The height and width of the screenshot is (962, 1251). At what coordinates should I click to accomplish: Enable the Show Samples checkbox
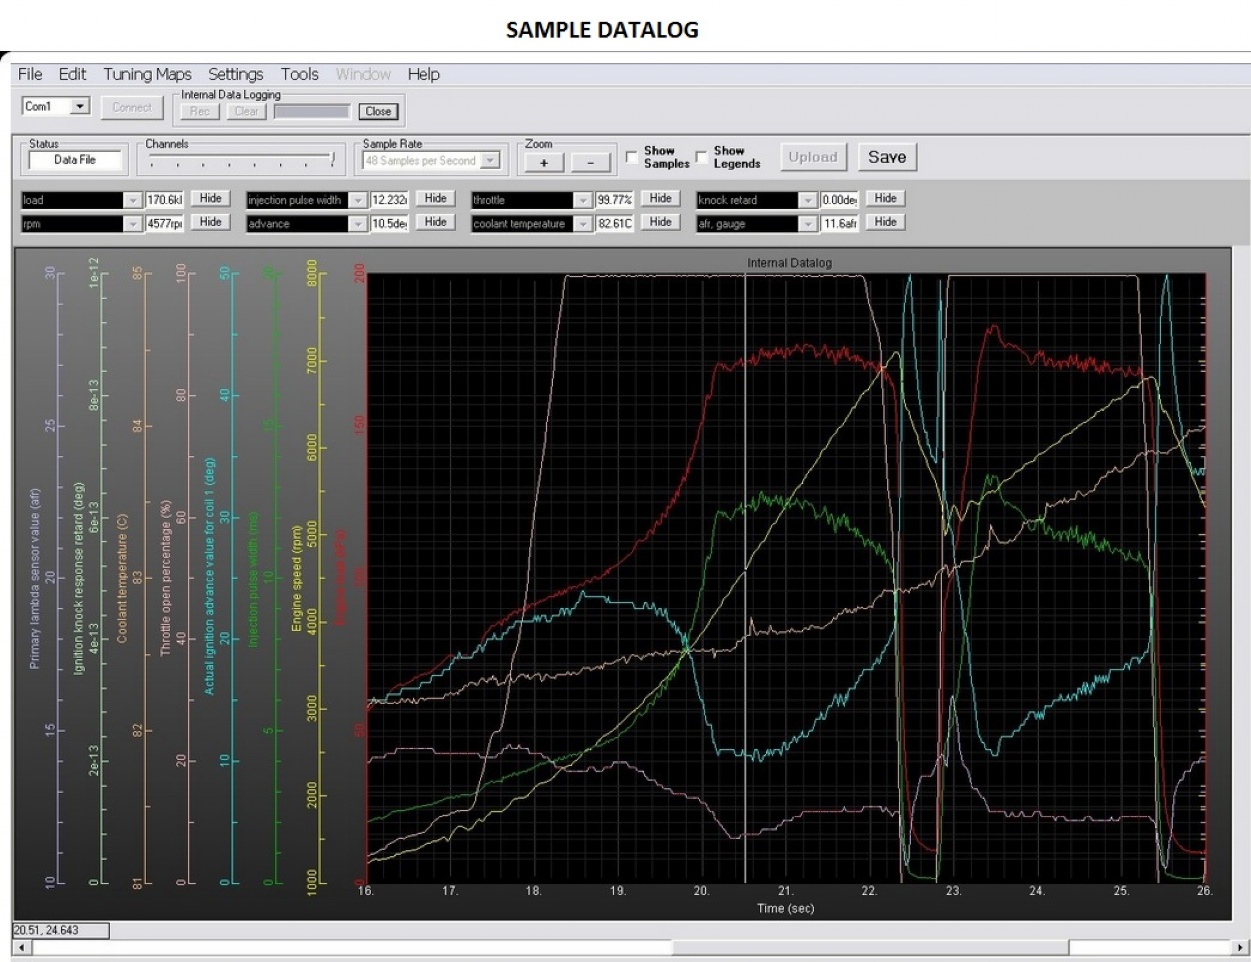pos(632,157)
